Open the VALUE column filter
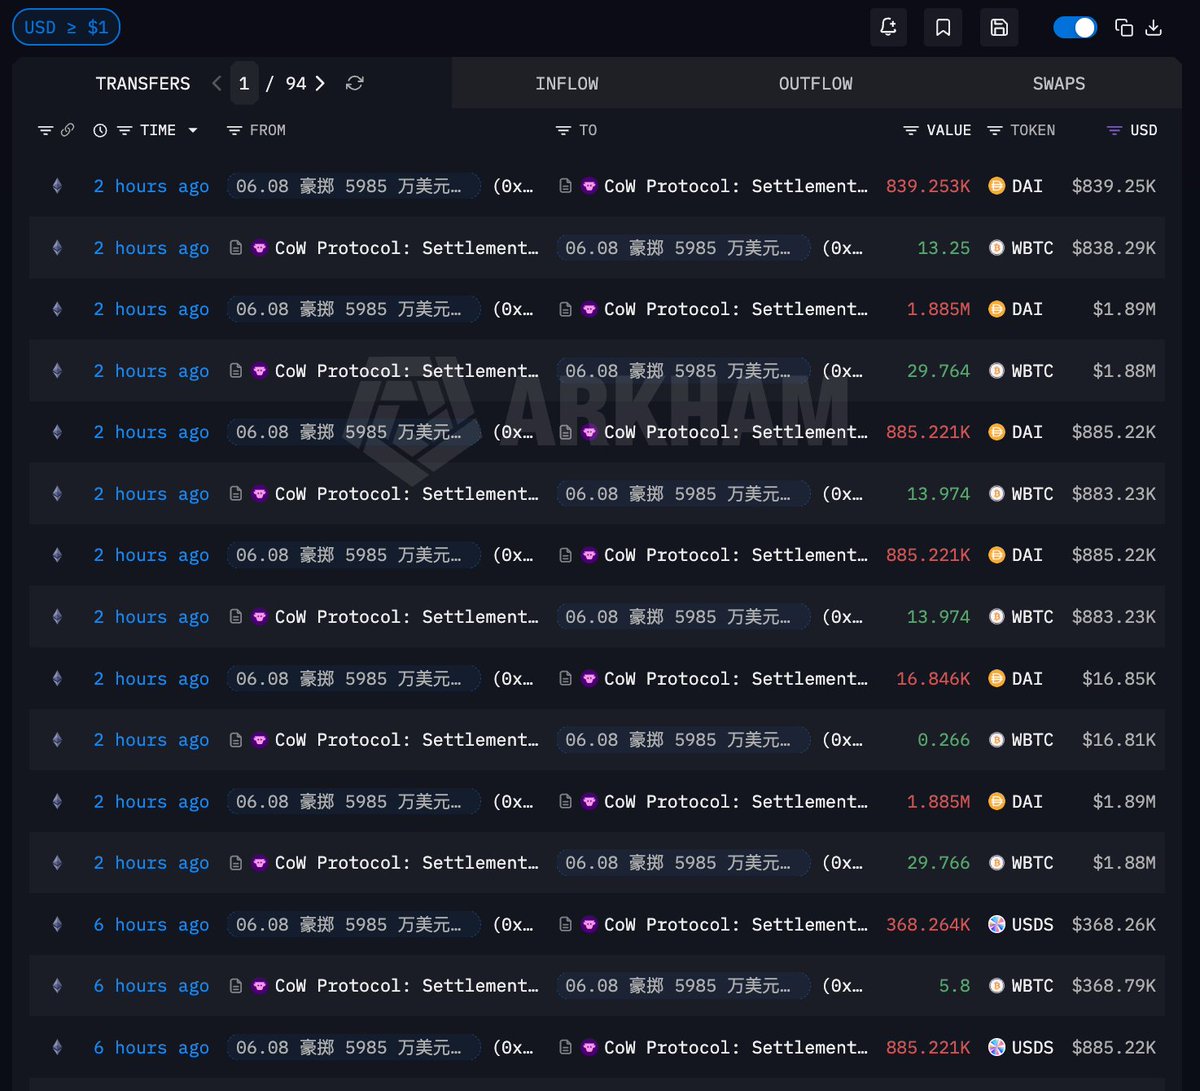The width and height of the screenshot is (1200, 1091). 911,131
